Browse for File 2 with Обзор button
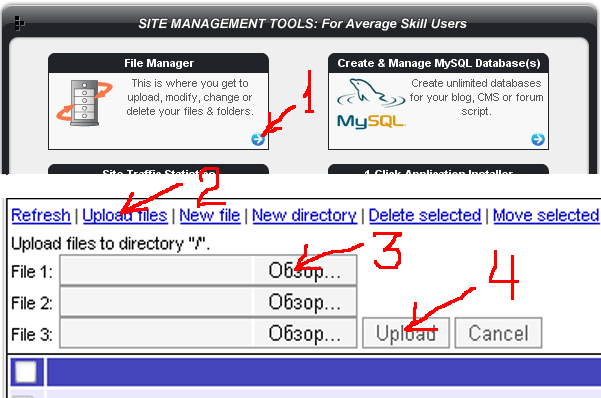The height and width of the screenshot is (398, 601). 305,302
